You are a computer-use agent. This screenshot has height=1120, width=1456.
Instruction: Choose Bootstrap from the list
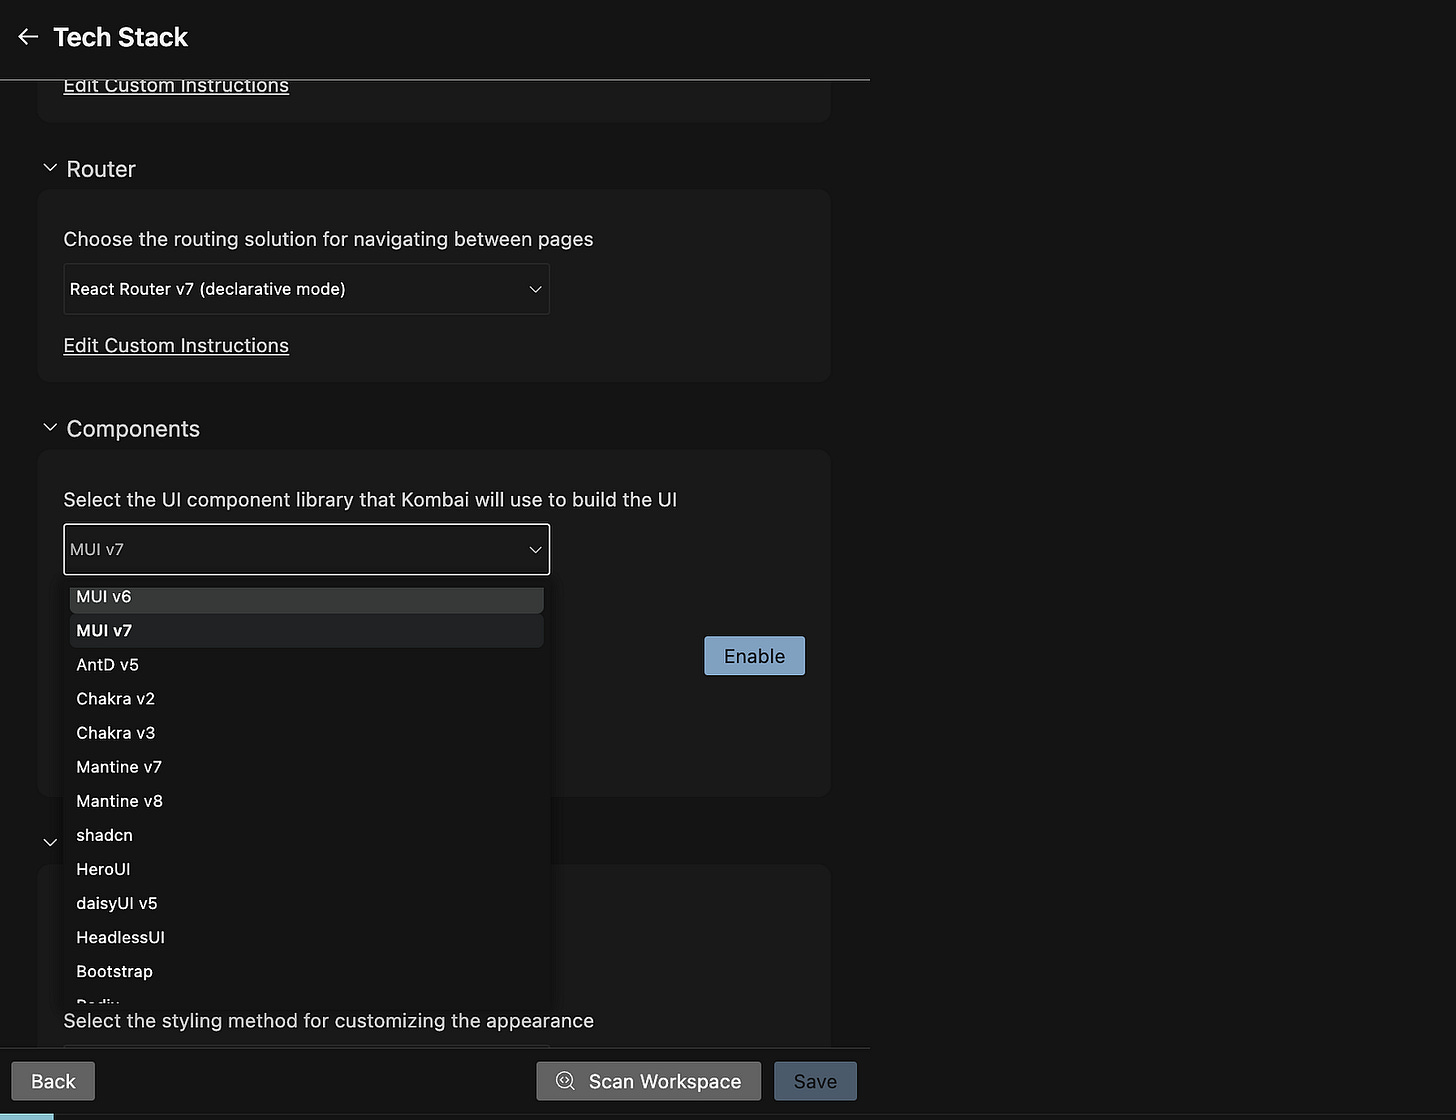click(307, 970)
